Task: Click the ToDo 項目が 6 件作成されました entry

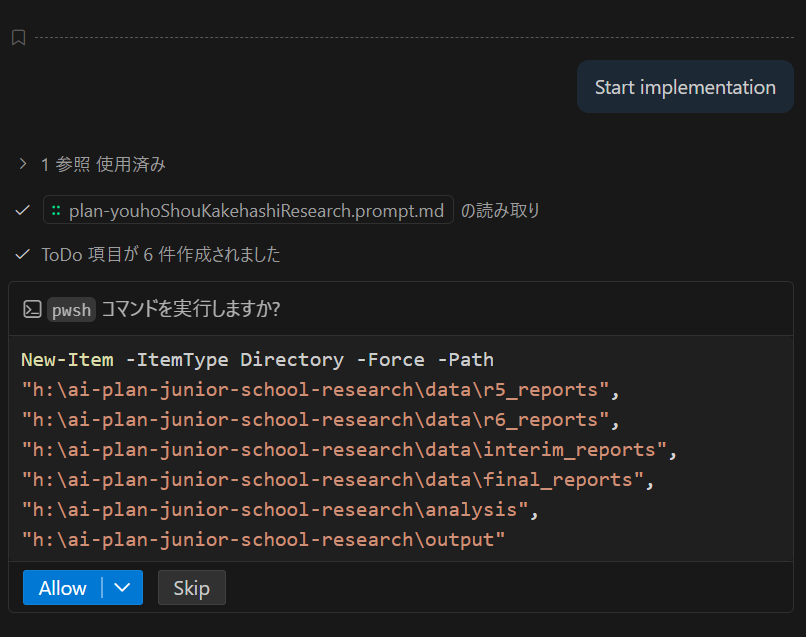Action: (160, 255)
